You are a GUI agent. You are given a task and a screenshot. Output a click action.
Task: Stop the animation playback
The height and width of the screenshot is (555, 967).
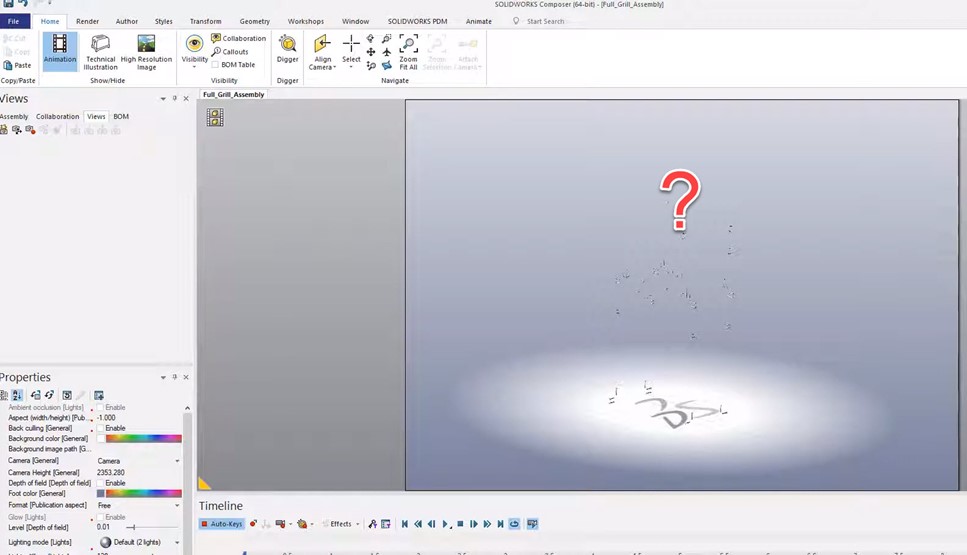click(x=460, y=524)
